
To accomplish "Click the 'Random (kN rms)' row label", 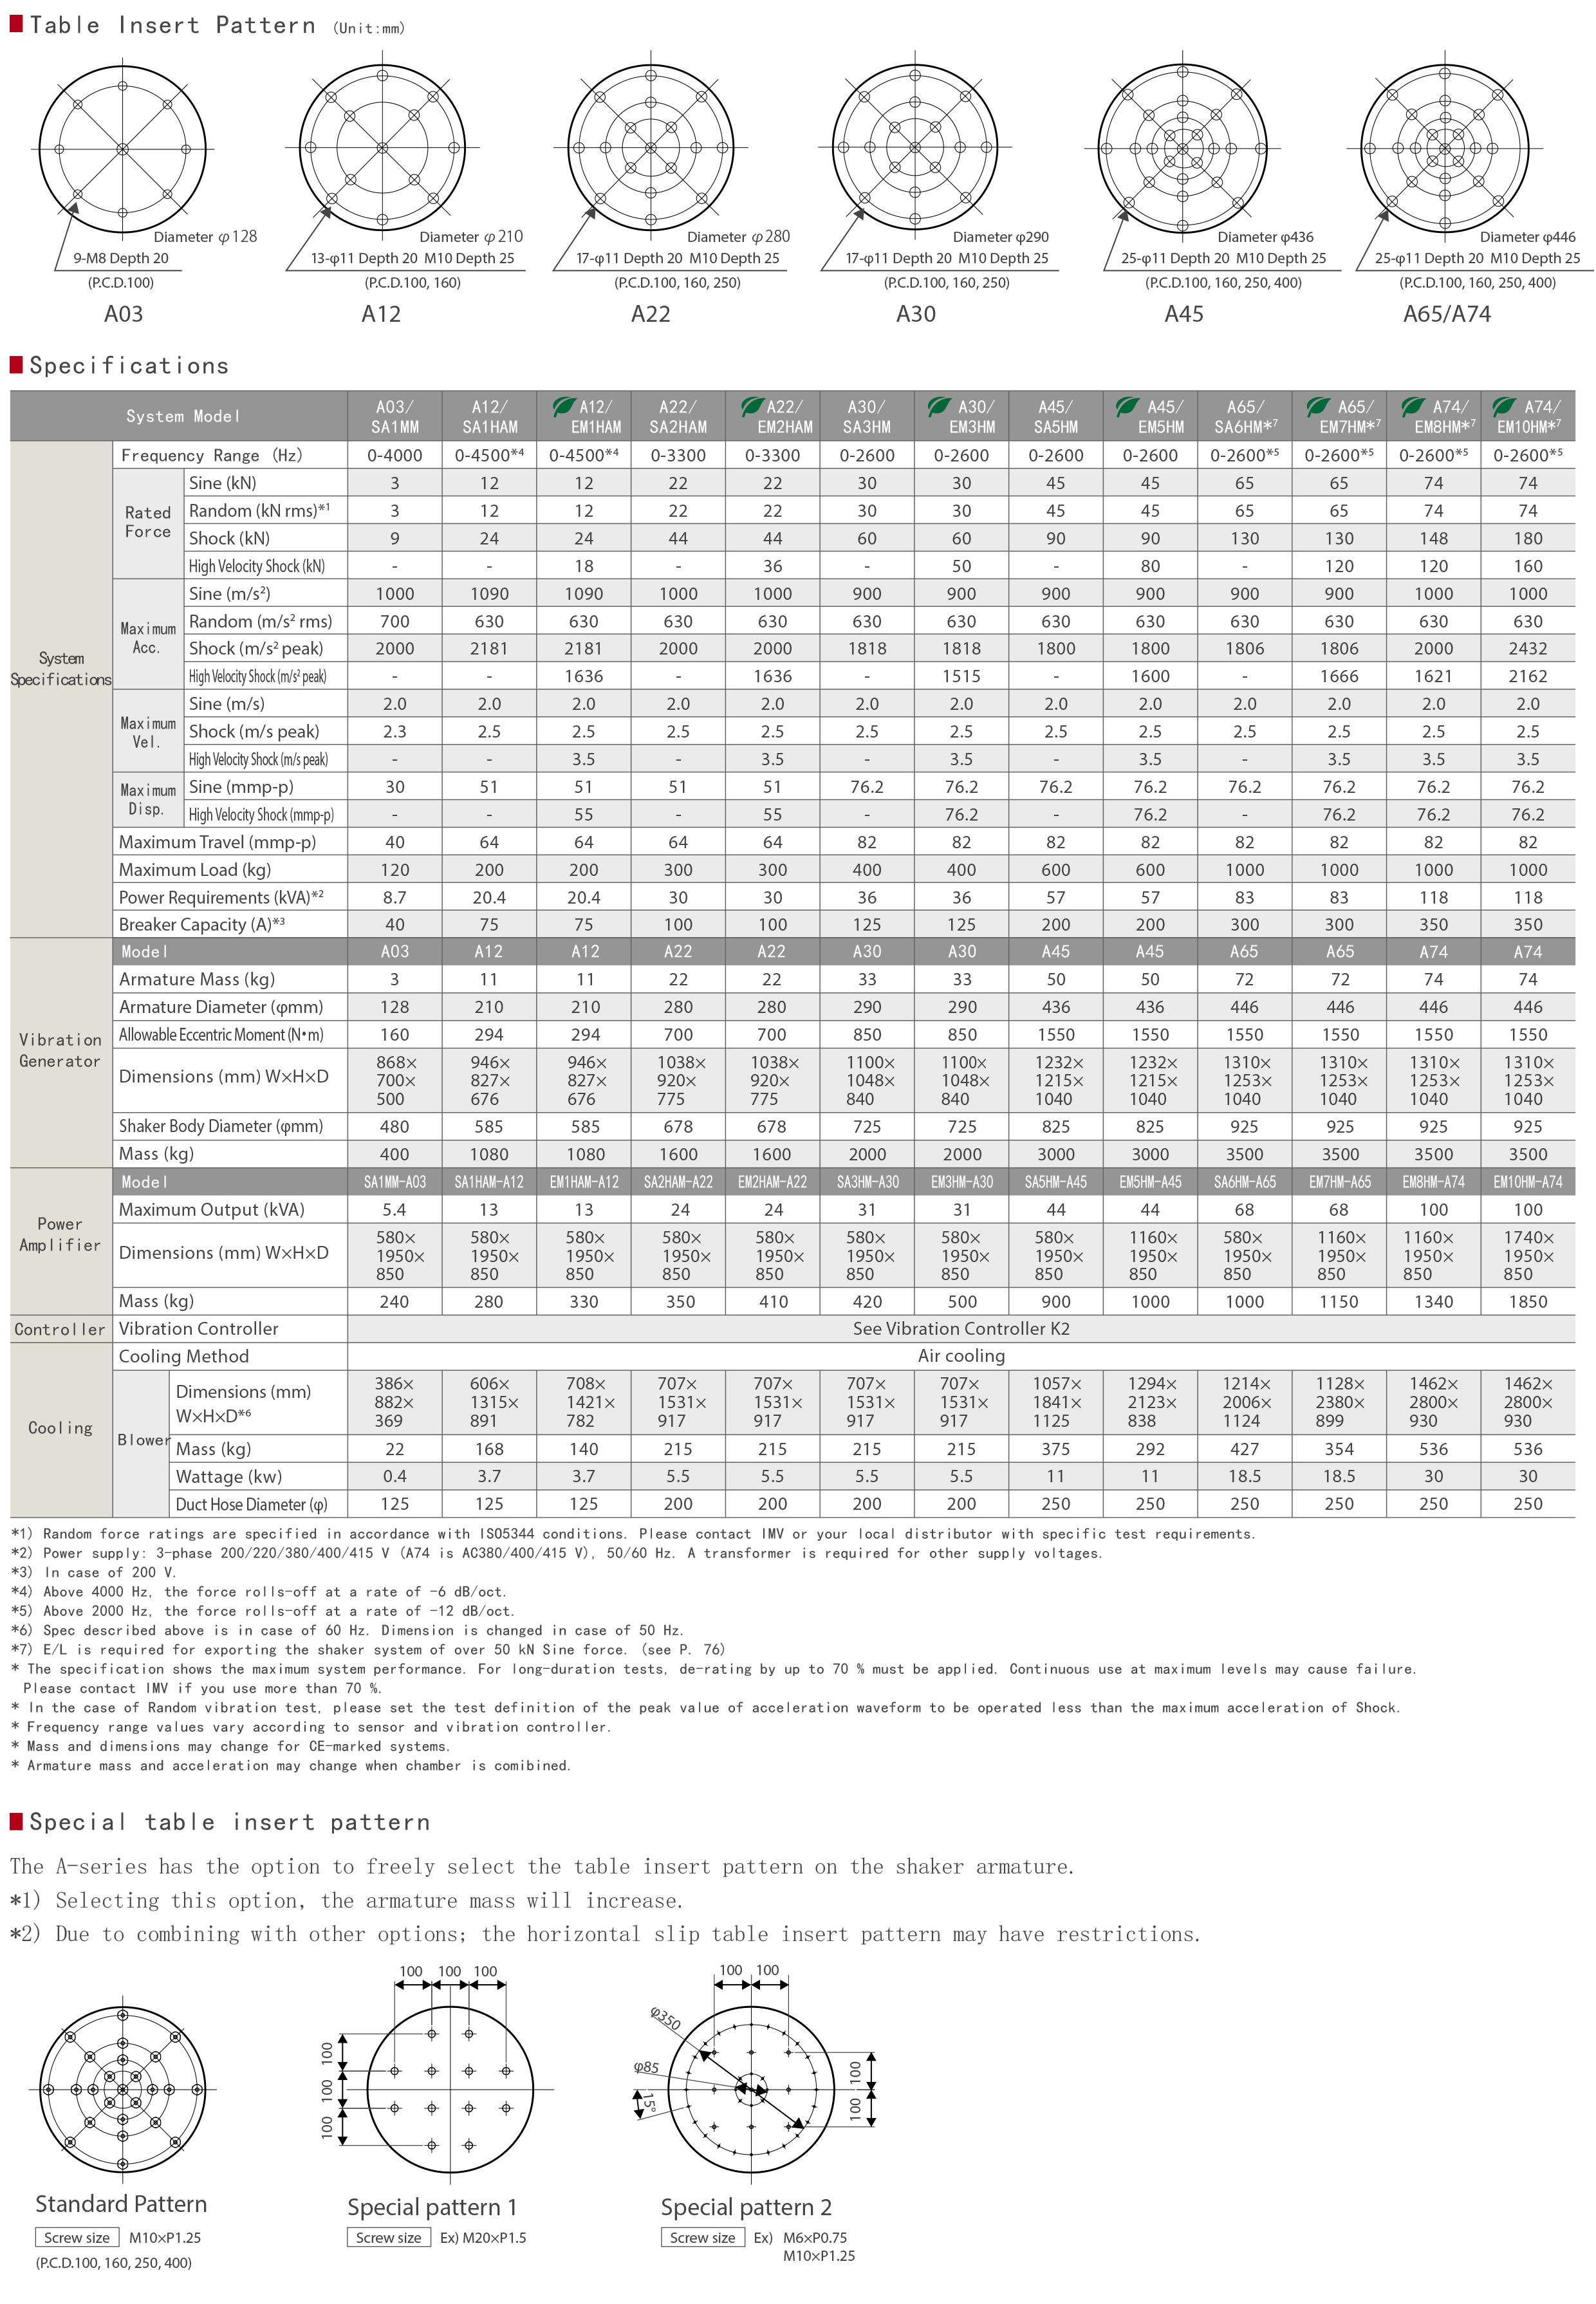I will tap(259, 510).
